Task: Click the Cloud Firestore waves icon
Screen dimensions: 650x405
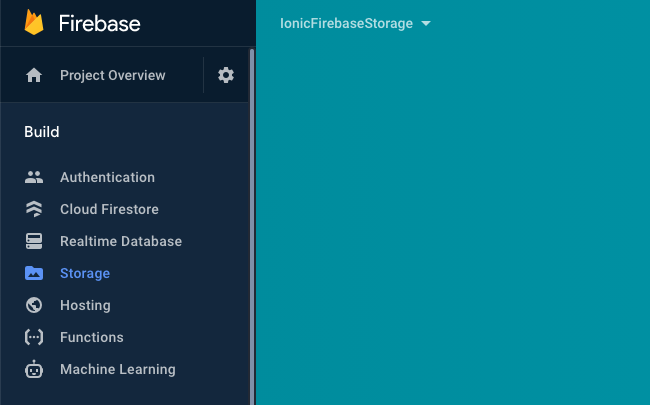Action: [x=34, y=210]
